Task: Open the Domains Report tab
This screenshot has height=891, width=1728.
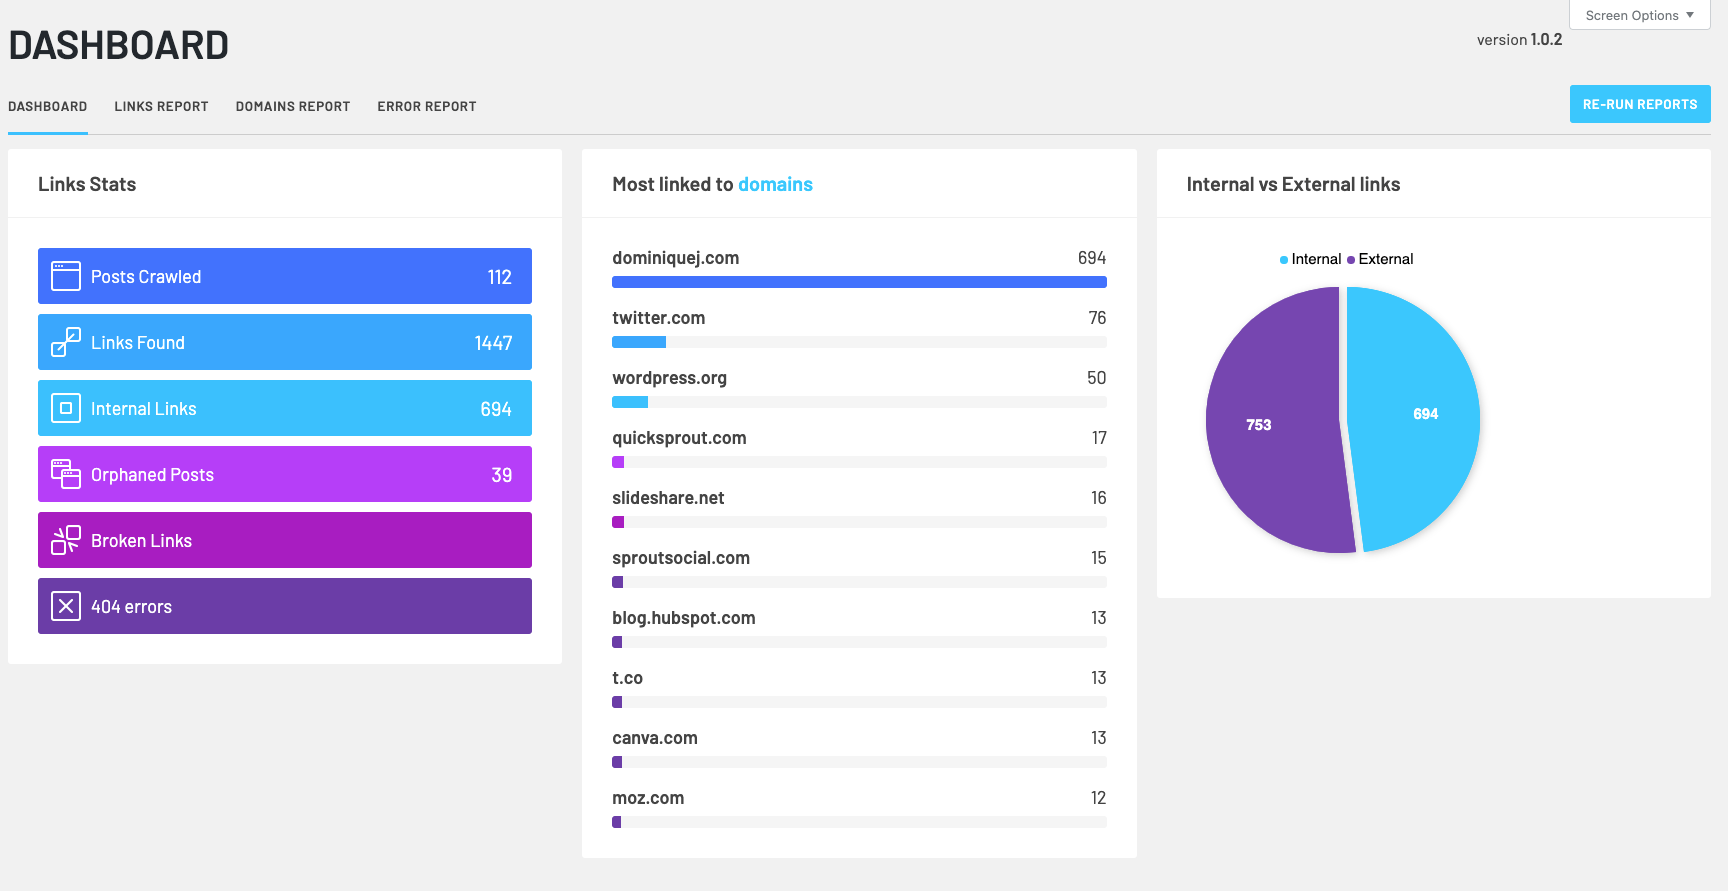Action: (293, 107)
